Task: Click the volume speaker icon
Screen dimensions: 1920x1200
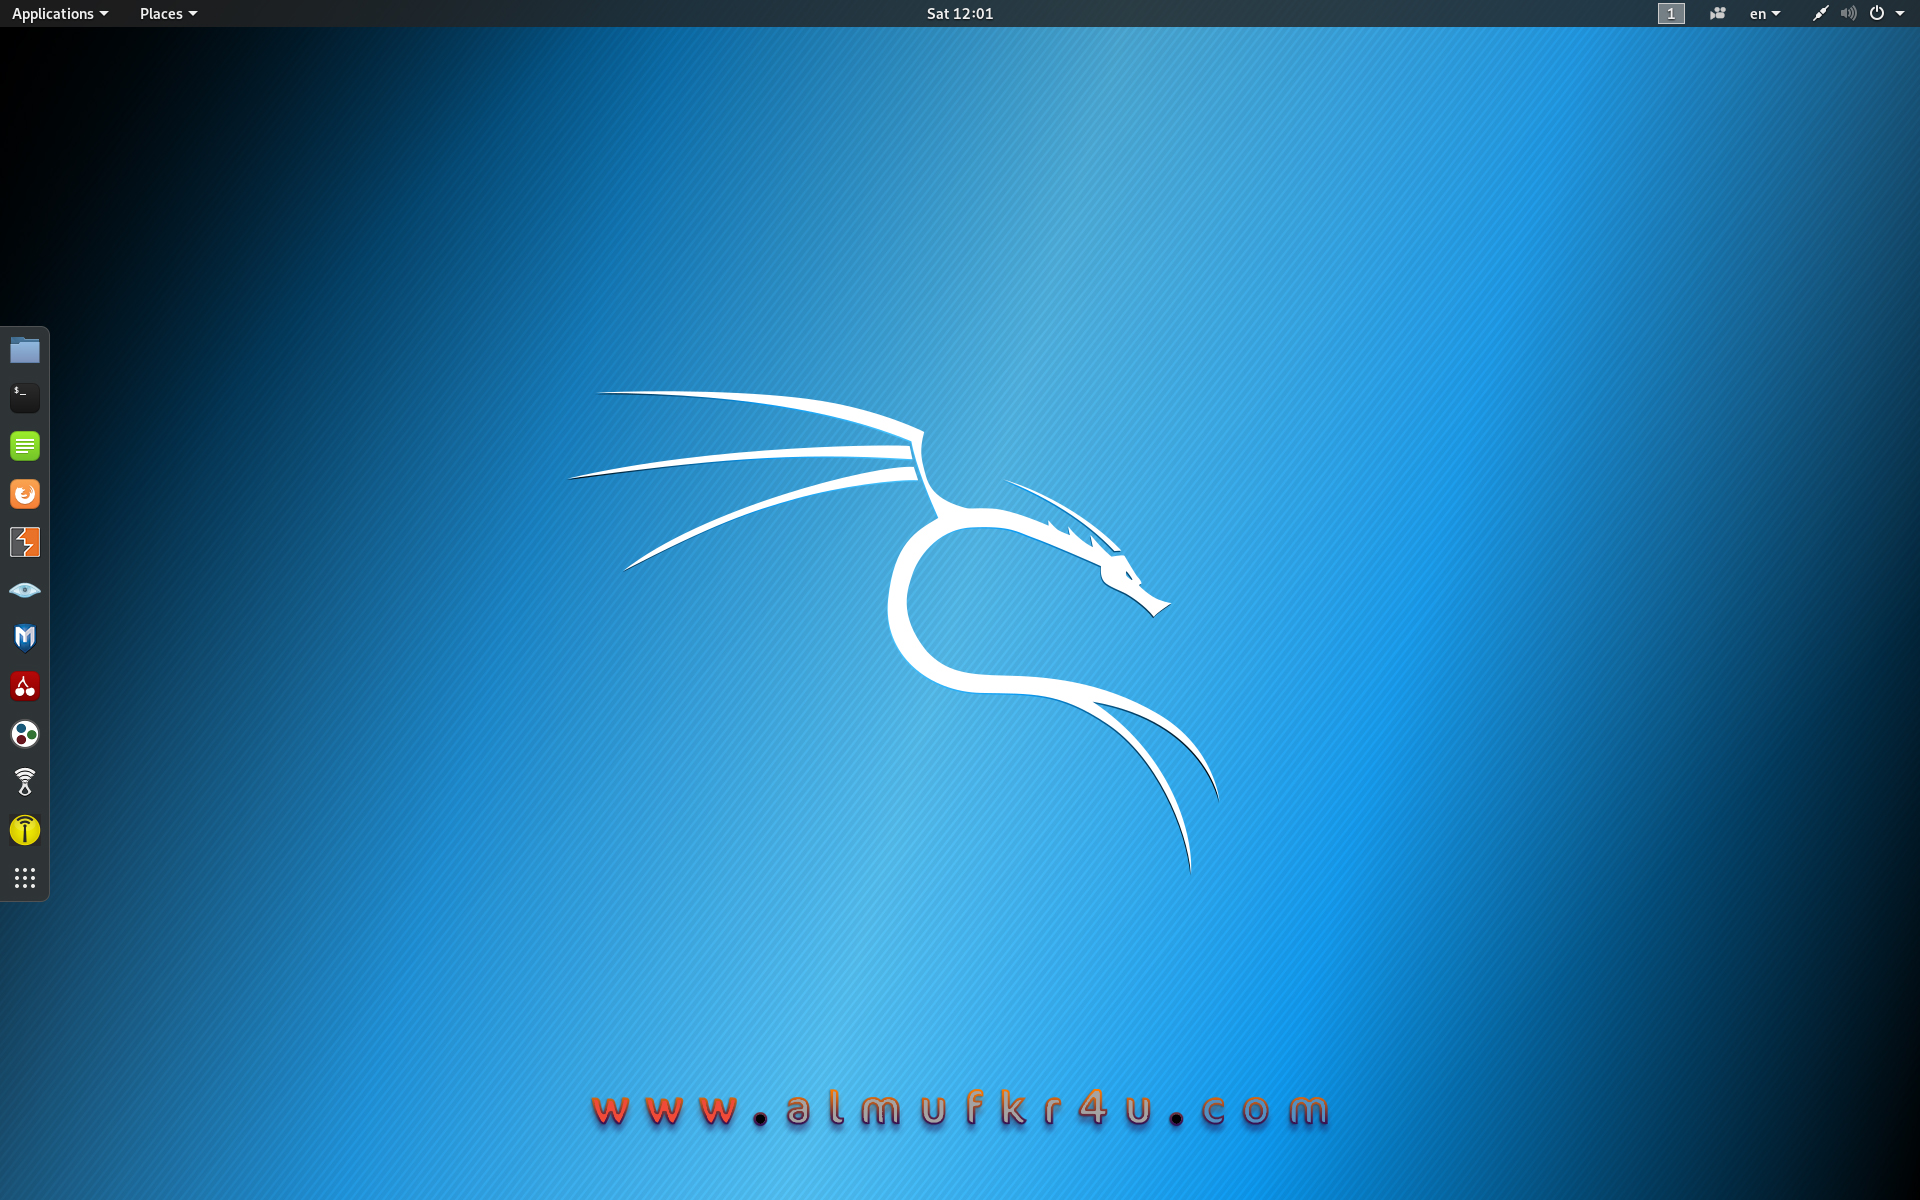Action: coord(1849,13)
